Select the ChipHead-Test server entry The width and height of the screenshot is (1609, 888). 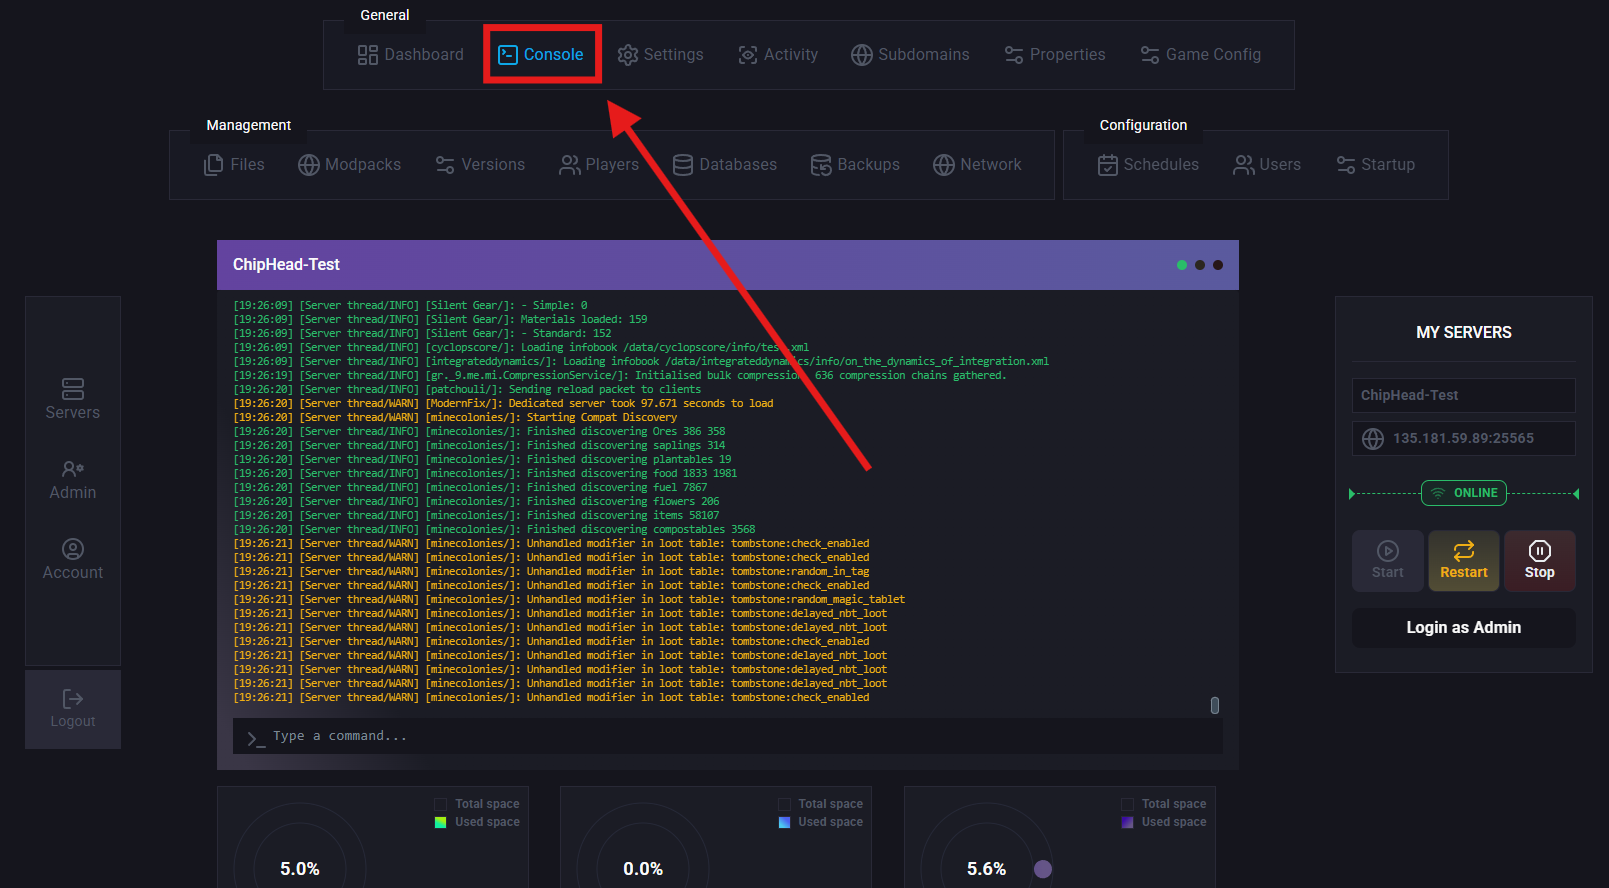[x=1463, y=395]
